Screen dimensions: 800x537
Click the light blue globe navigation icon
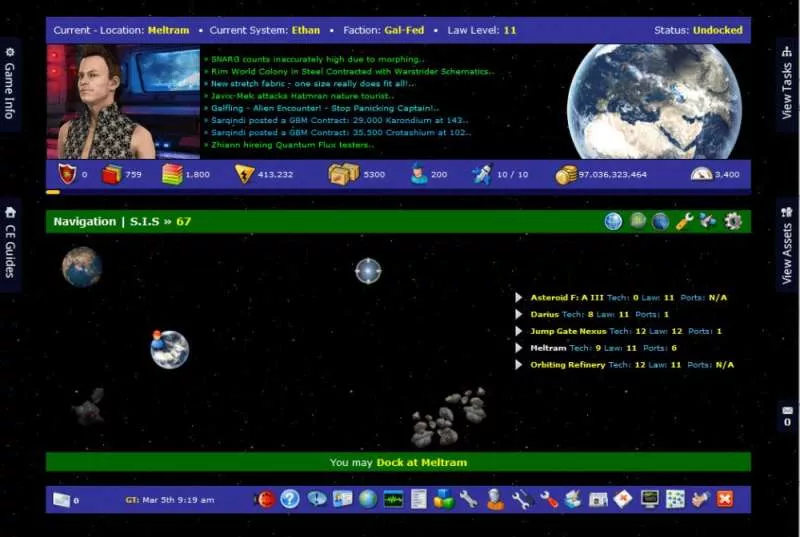click(x=613, y=221)
